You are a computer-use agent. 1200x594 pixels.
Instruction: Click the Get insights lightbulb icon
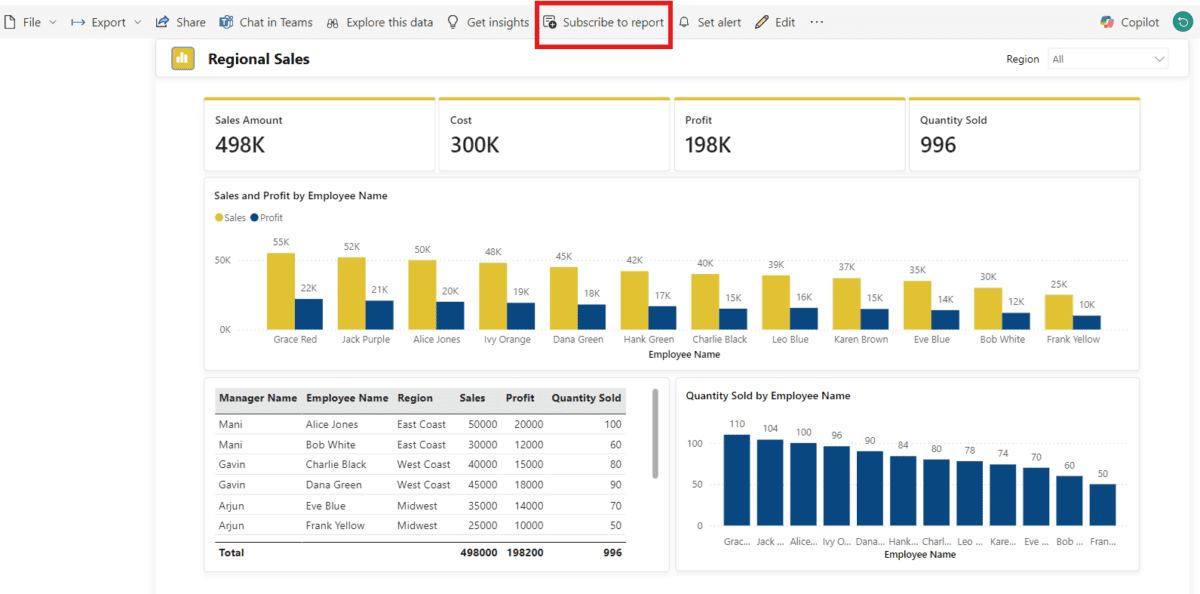[453, 21]
